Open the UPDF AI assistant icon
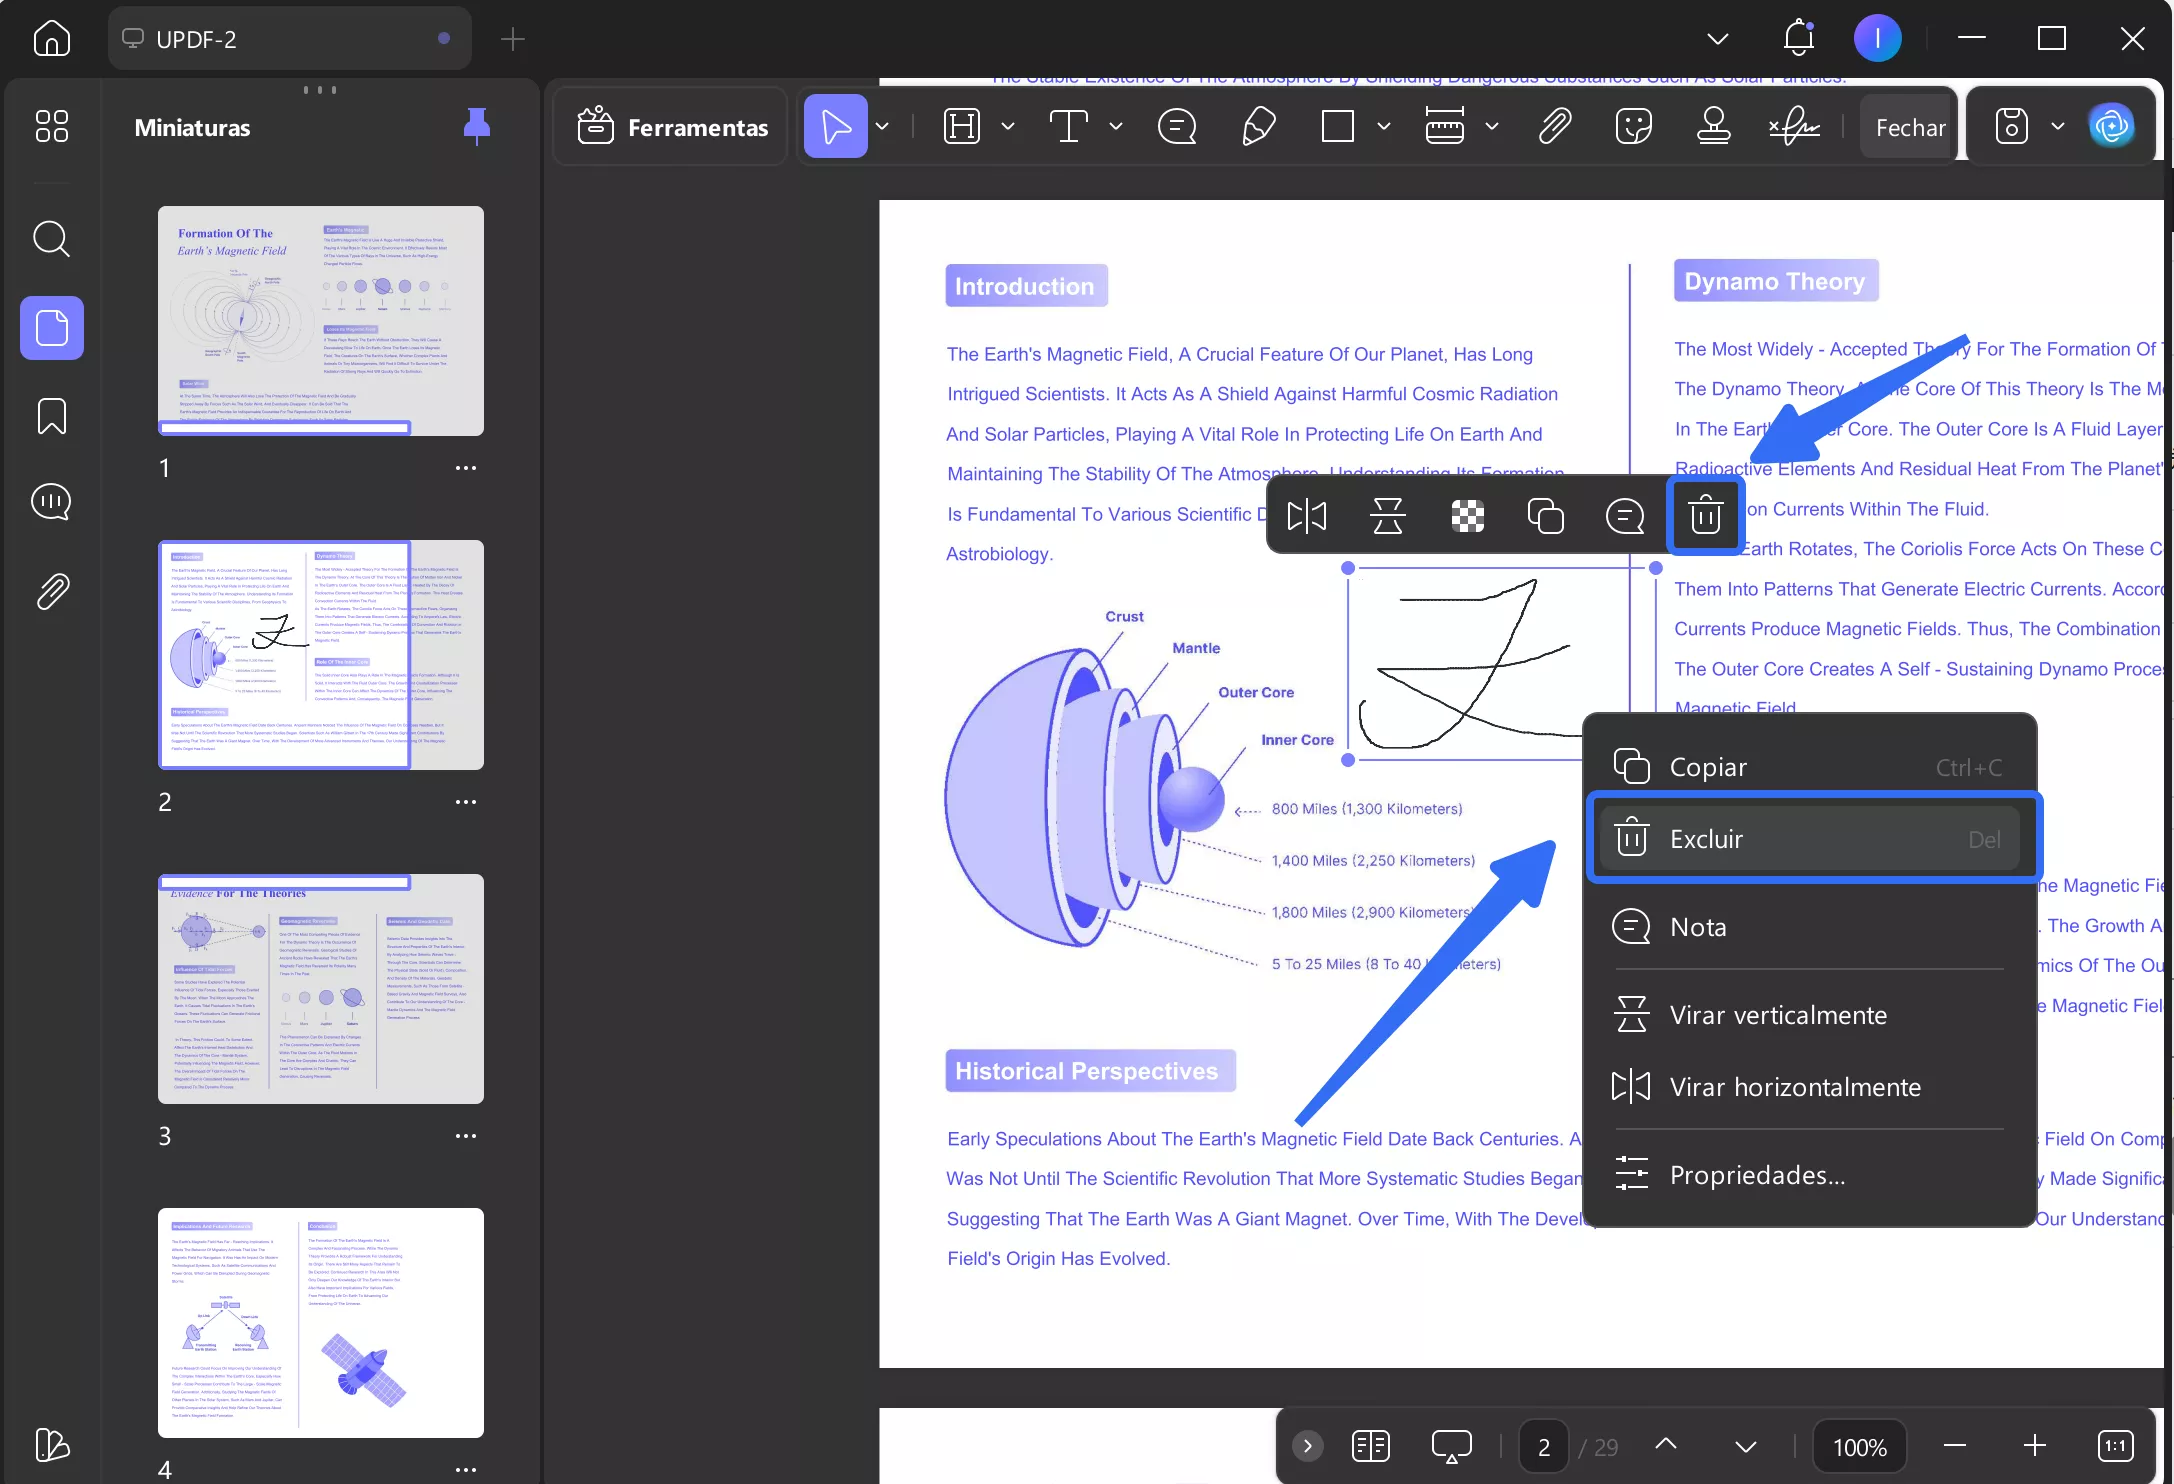The height and width of the screenshot is (1484, 2174). tap(2111, 126)
